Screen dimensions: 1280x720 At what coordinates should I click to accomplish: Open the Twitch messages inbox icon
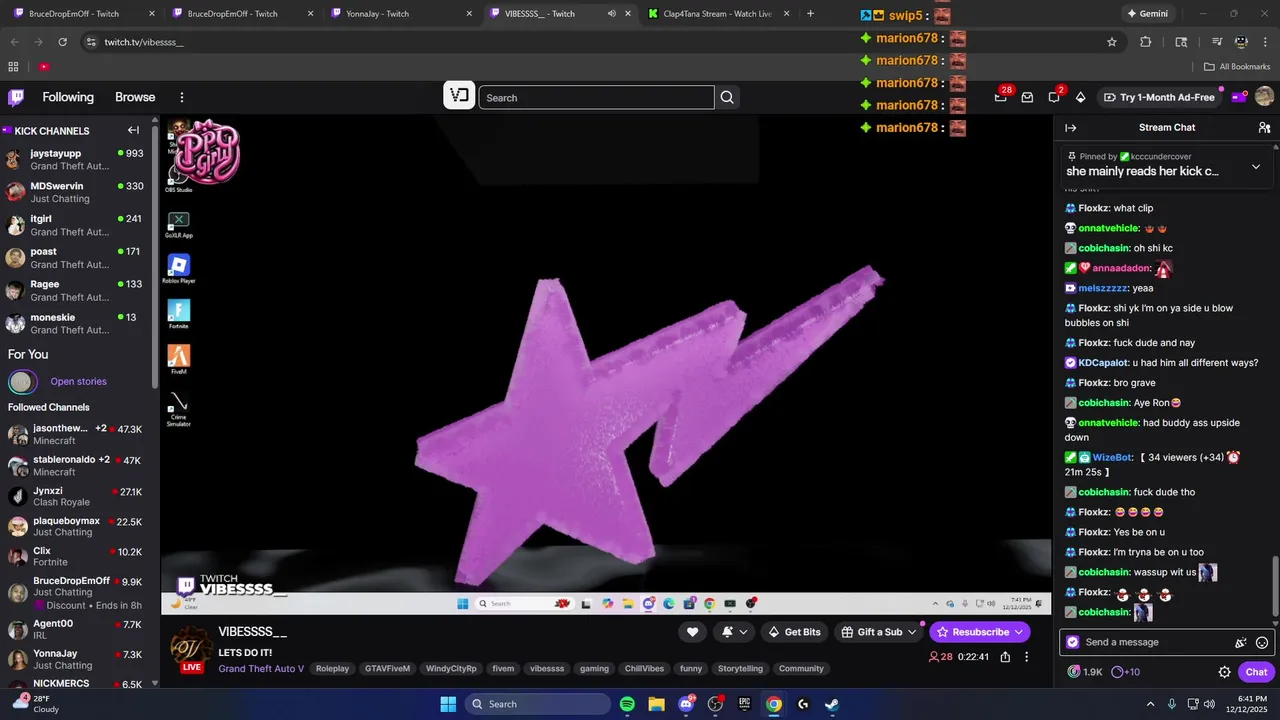coord(1027,97)
